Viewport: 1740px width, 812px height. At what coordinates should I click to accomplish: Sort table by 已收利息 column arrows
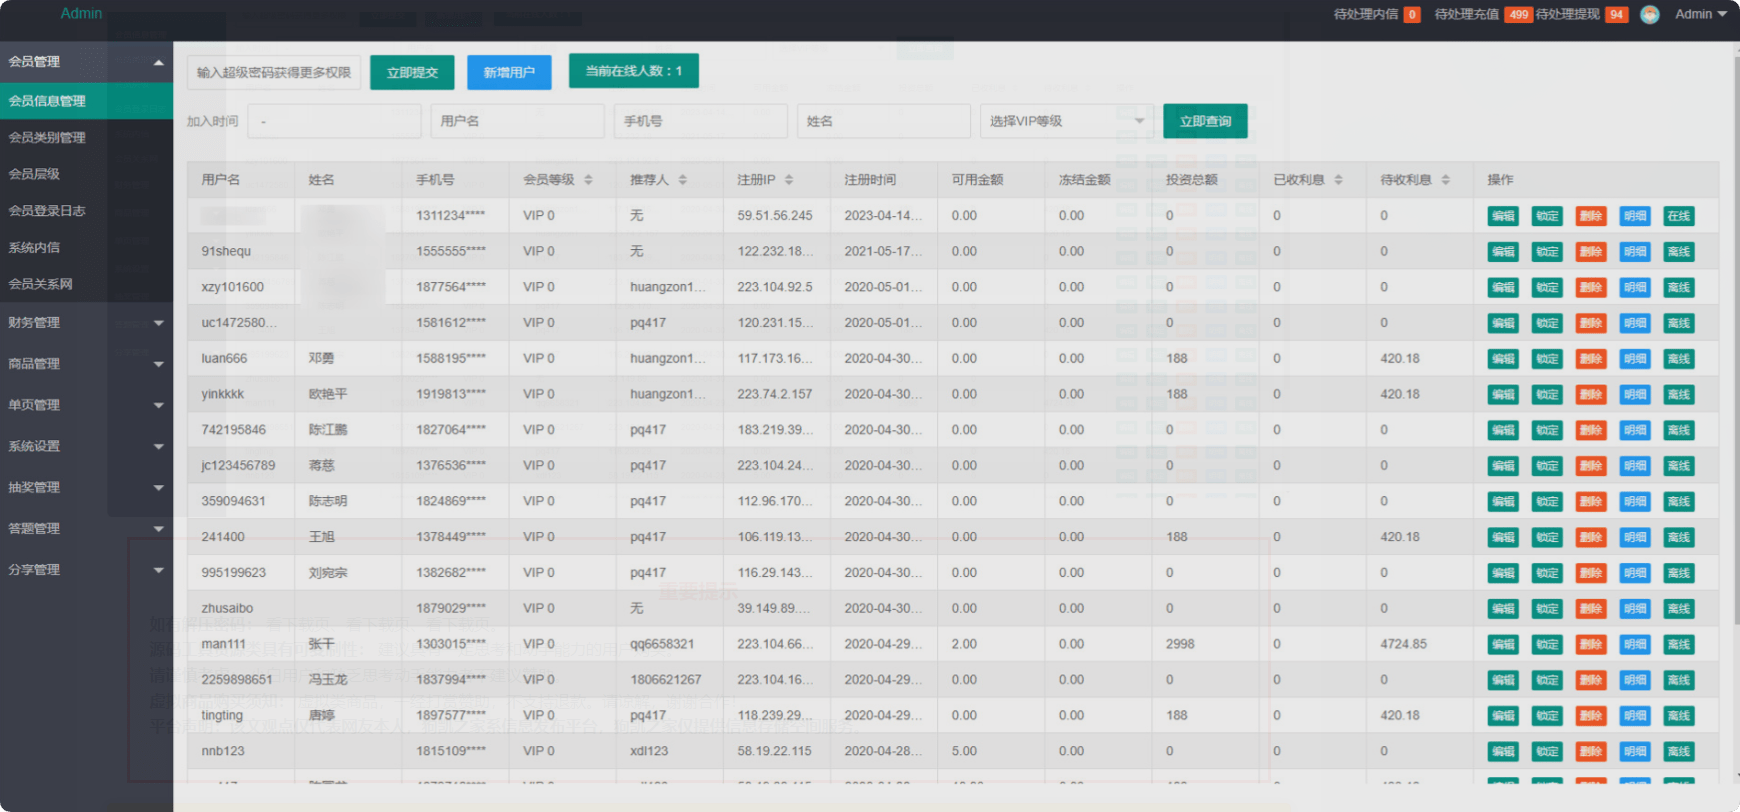tap(1338, 180)
